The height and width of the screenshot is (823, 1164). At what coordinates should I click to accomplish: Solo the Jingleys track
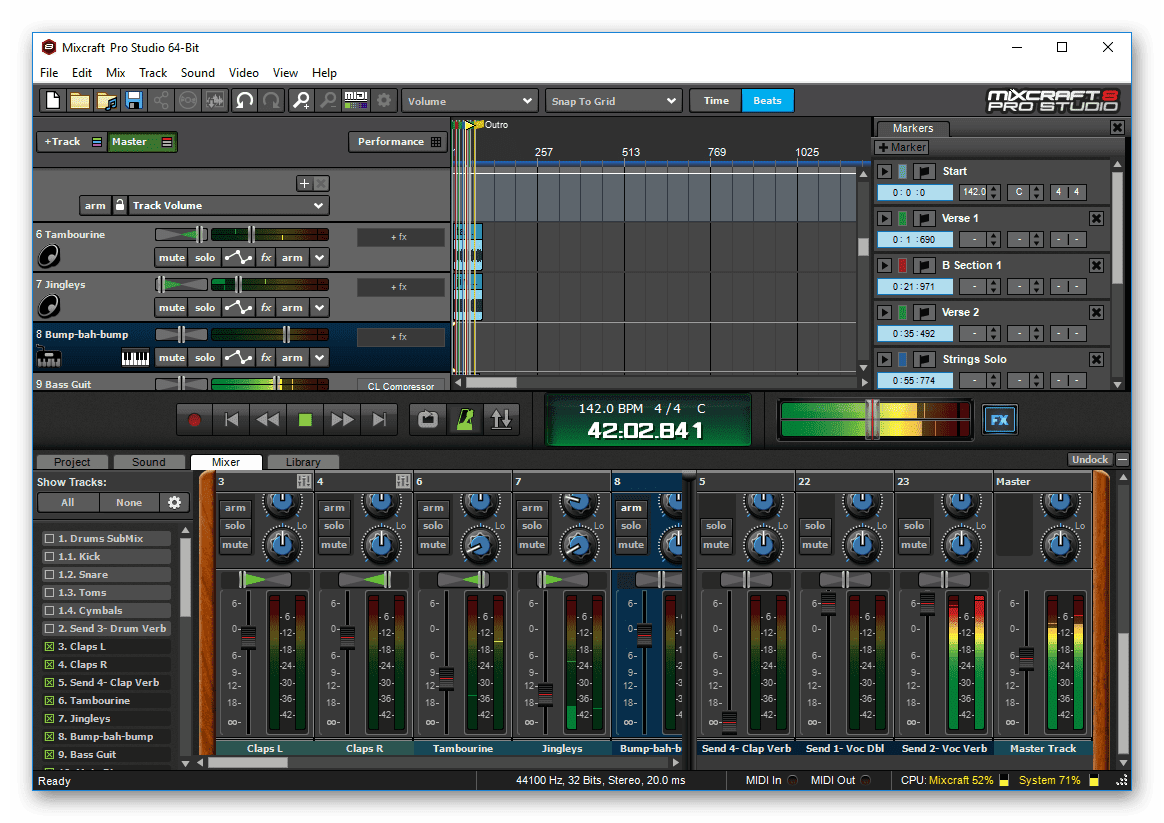click(x=205, y=307)
